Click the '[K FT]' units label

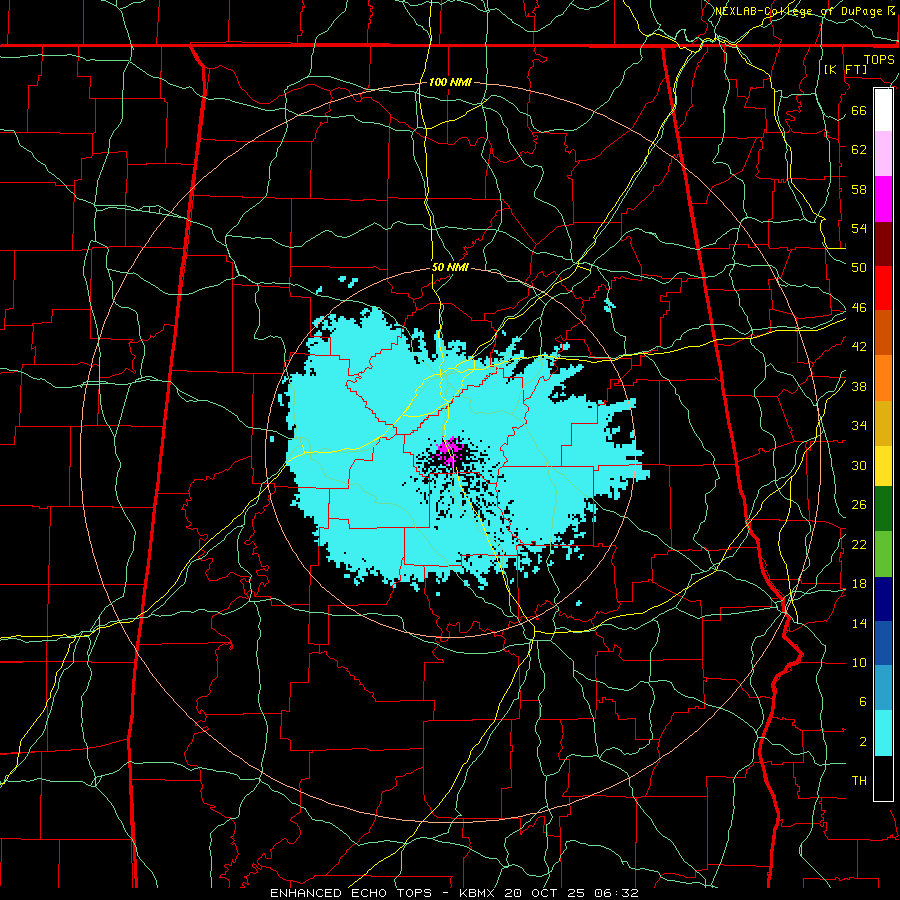(x=845, y=69)
